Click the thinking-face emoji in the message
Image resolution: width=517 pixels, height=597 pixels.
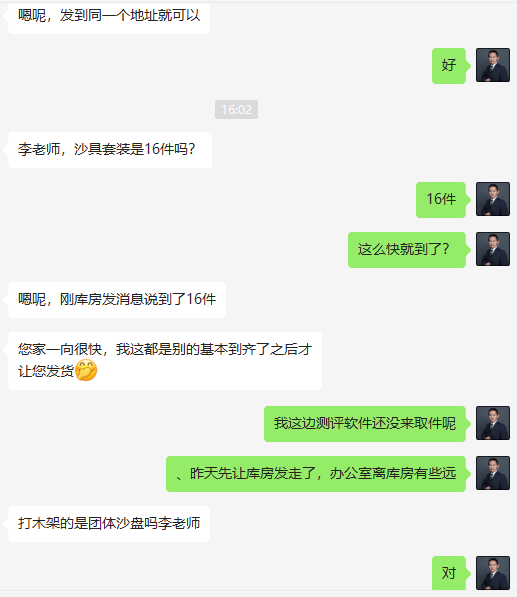pyautogui.click(x=86, y=370)
